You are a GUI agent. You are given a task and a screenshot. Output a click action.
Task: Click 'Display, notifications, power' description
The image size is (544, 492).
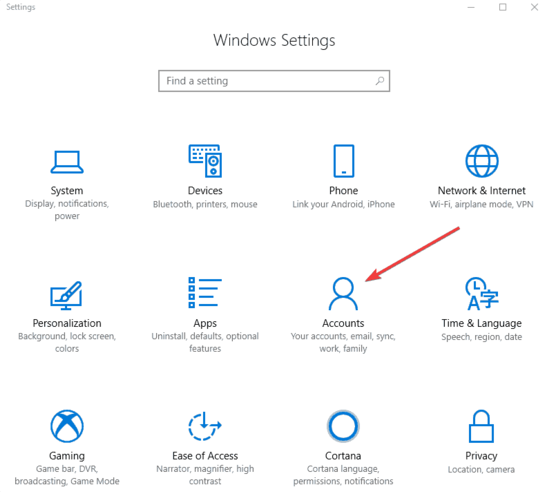click(x=67, y=210)
